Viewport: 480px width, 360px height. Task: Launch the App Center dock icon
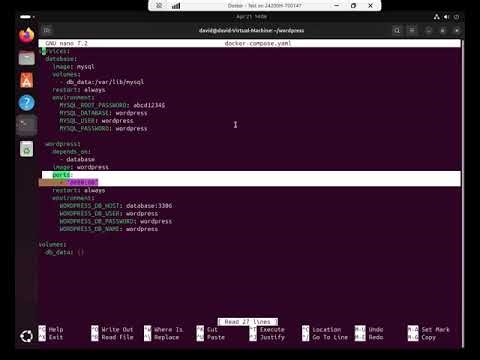click(26, 80)
